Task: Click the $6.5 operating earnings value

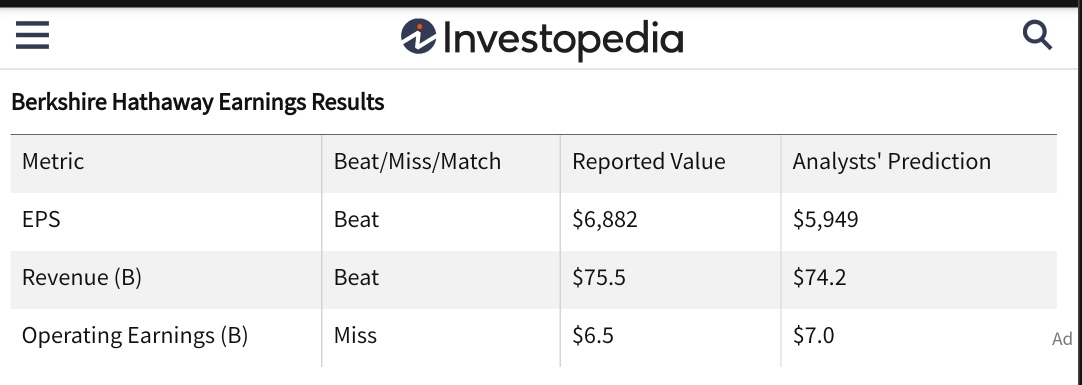Action: [593, 335]
